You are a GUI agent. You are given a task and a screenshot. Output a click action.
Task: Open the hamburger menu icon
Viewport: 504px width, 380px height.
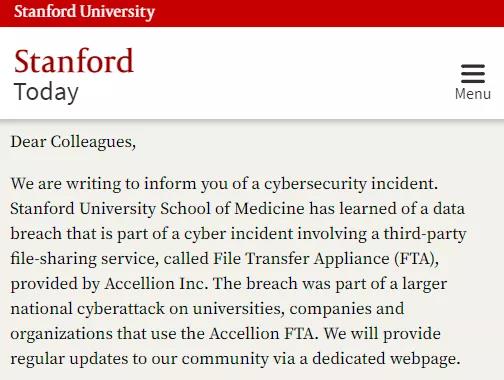[x=473, y=74]
